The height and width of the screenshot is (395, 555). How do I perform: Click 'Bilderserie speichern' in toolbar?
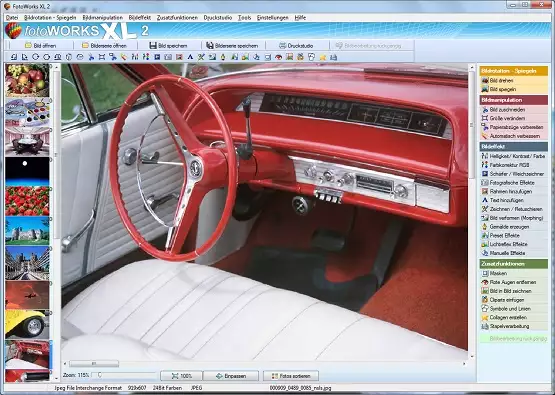pos(233,46)
